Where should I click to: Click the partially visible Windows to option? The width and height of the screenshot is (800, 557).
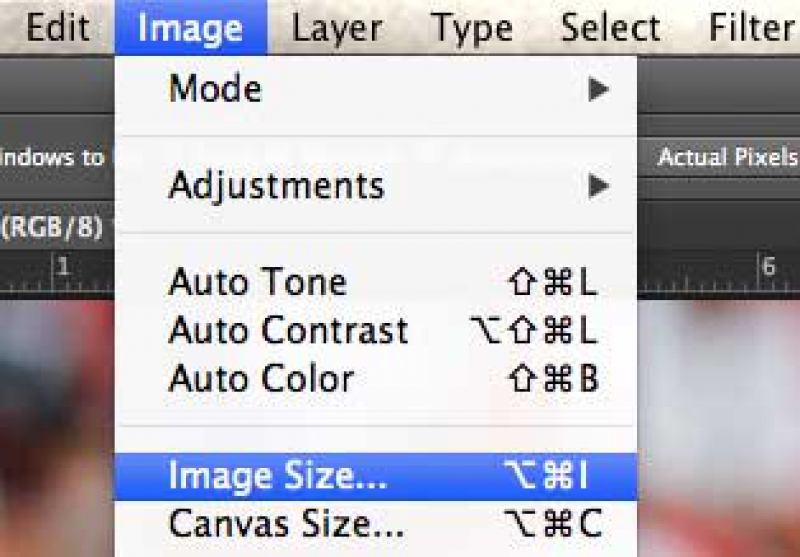click(55, 157)
